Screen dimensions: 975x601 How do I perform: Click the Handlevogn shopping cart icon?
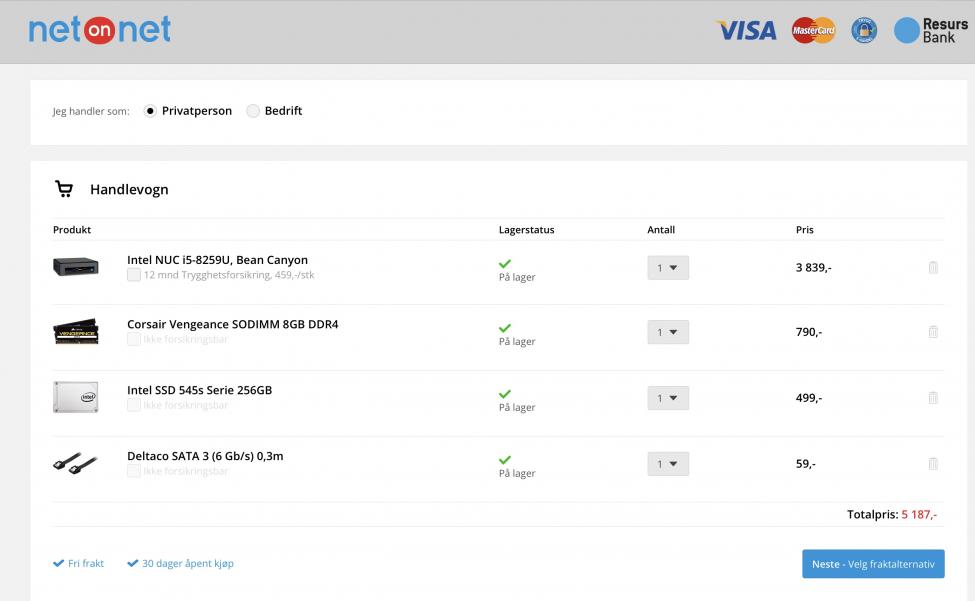coord(63,189)
